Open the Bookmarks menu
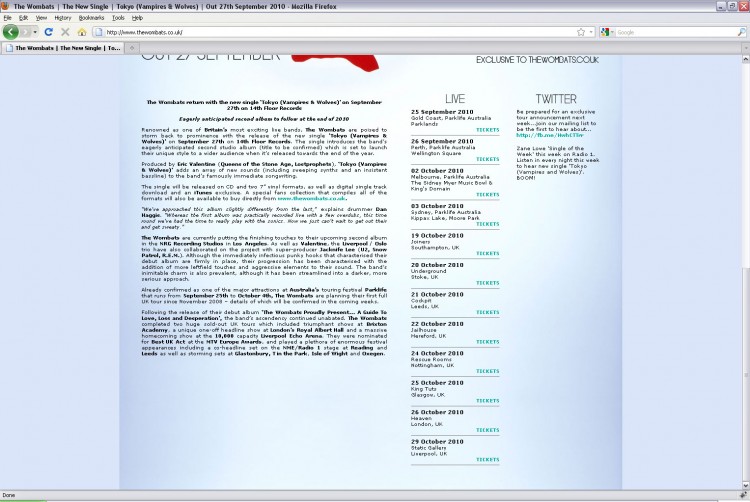The image size is (750, 502). [x=91, y=18]
